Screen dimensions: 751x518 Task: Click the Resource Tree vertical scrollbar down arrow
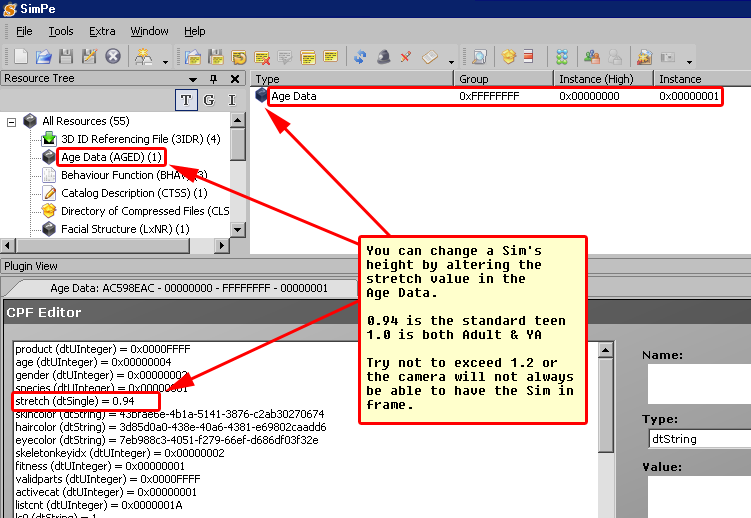[x=238, y=229]
